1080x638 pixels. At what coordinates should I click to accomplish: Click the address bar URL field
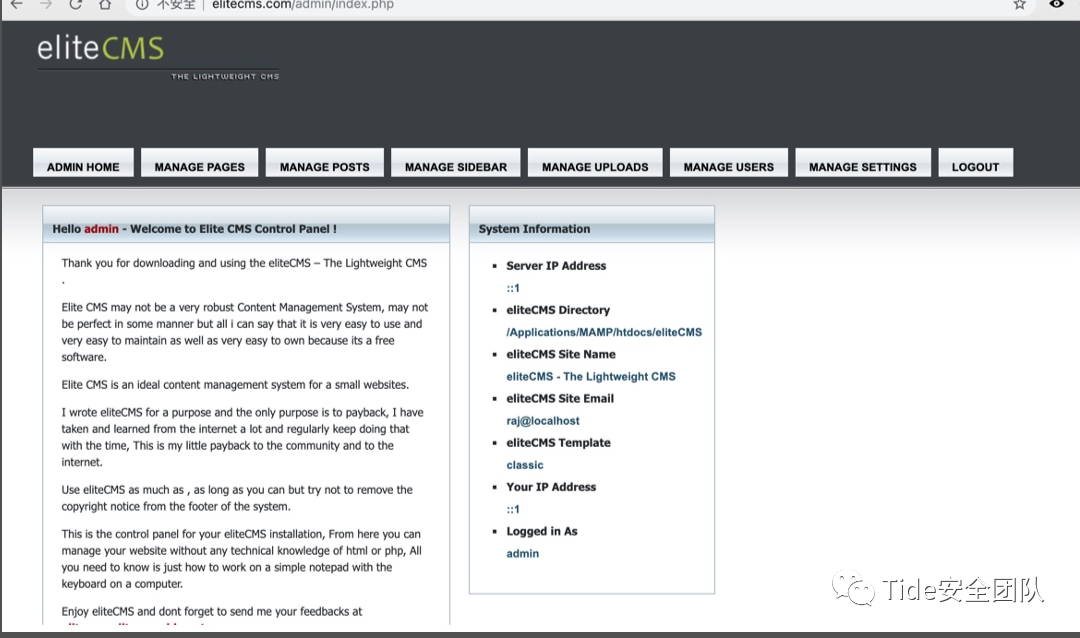click(x=579, y=5)
